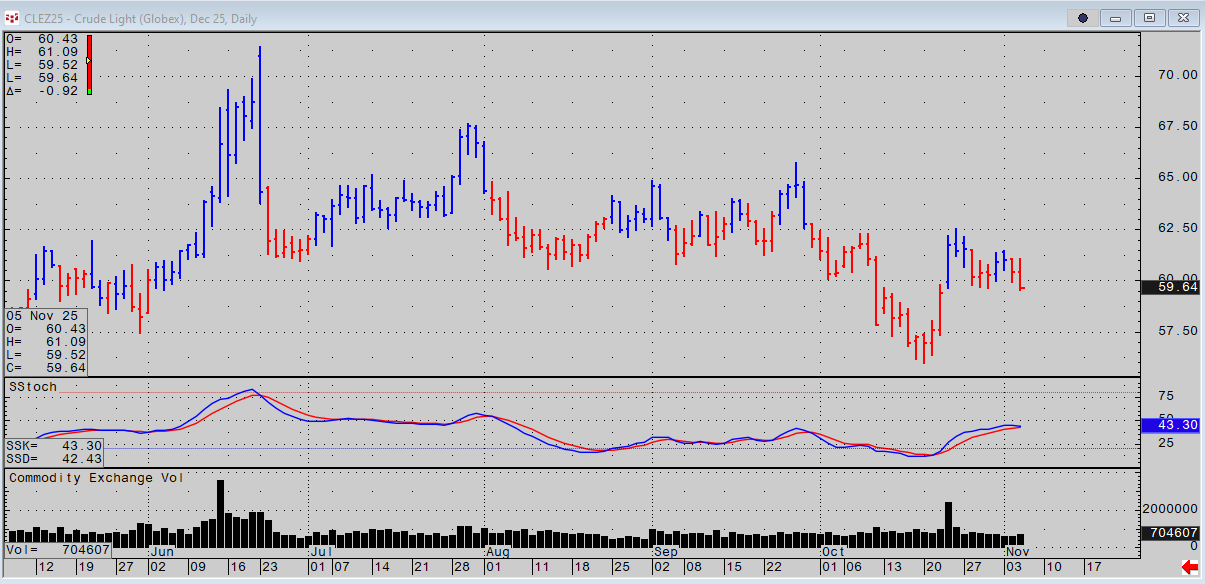Click the 70.00 price scale label
The image size is (1205, 584).
pyautogui.click(x=1178, y=75)
